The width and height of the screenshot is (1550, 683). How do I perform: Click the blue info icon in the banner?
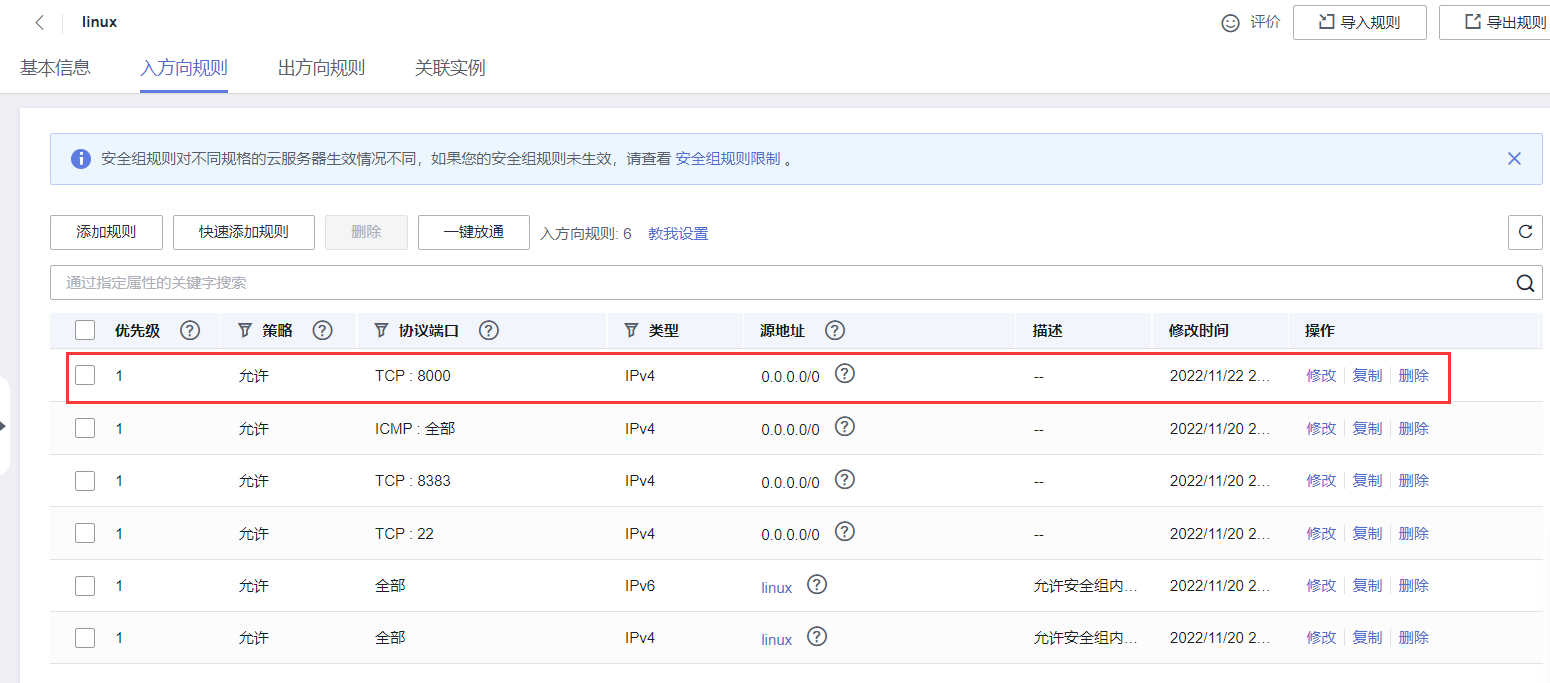[x=81, y=159]
